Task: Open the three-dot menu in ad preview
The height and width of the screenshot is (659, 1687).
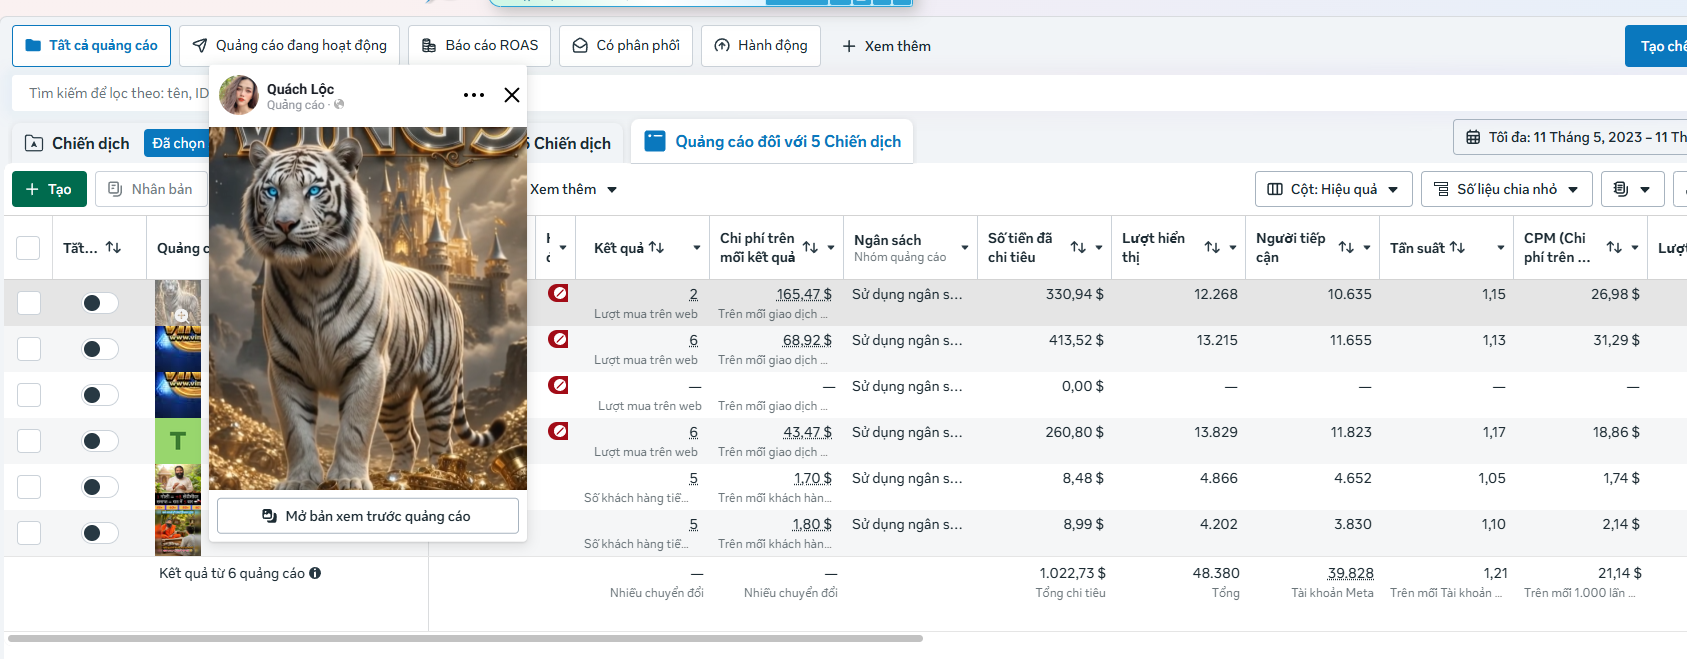Action: [474, 95]
